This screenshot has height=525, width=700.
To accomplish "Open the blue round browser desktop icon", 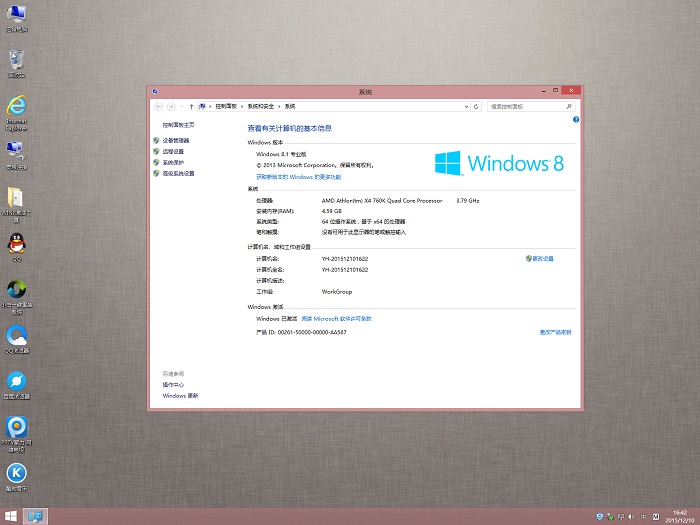I will pyautogui.click(x=17, y=385).
